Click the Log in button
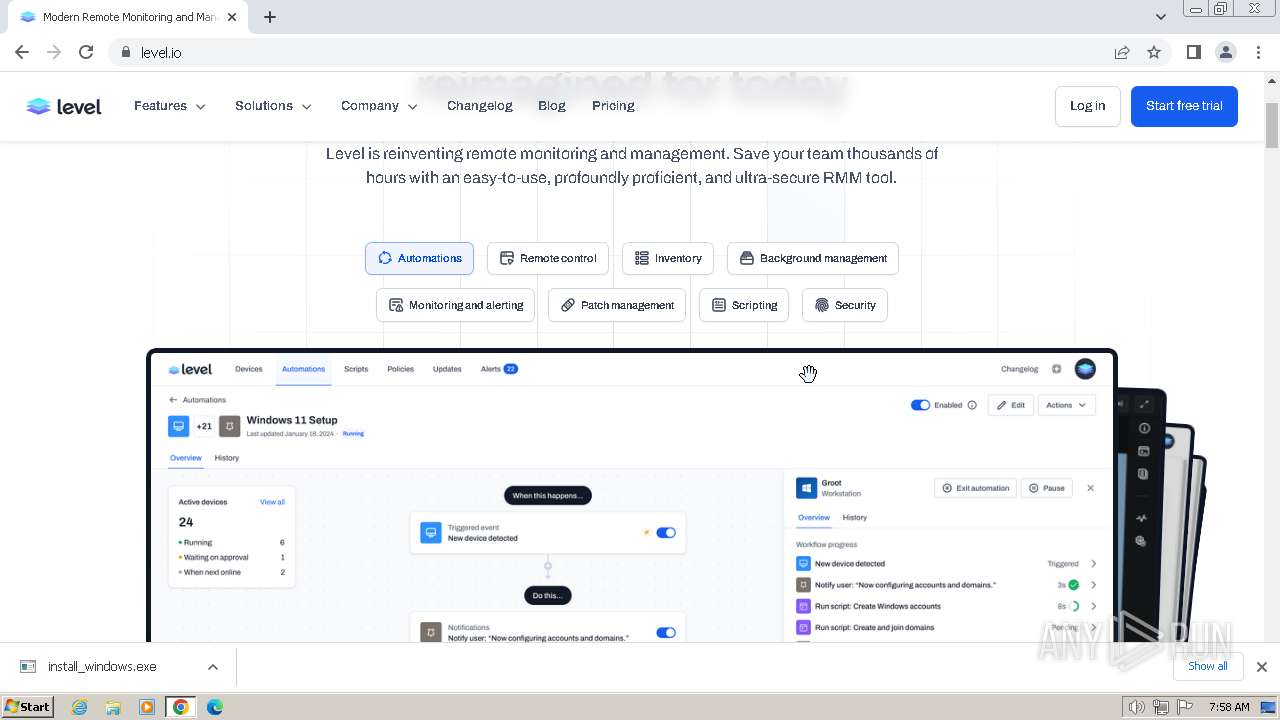The width and height of the screenshot is (1280, 720). coord(1088,106)
